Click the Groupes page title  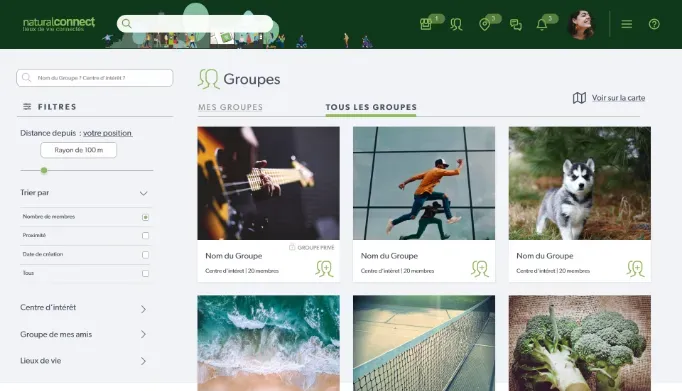[x=252, y=79]
